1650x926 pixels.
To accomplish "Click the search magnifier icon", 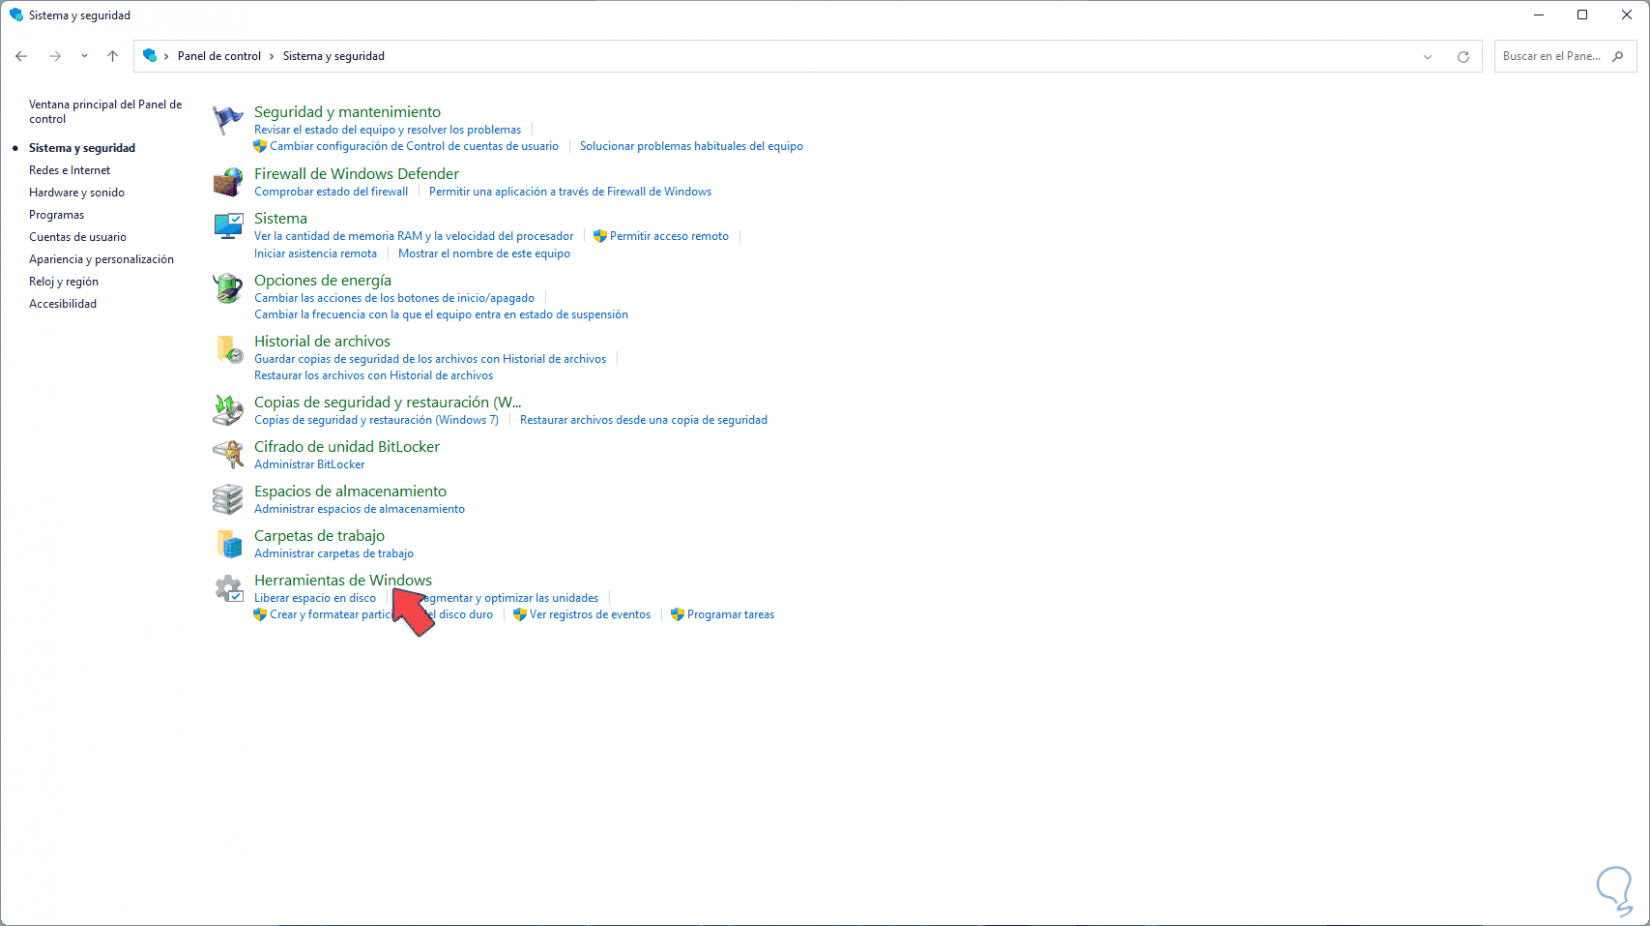I will coord(1618,56).
